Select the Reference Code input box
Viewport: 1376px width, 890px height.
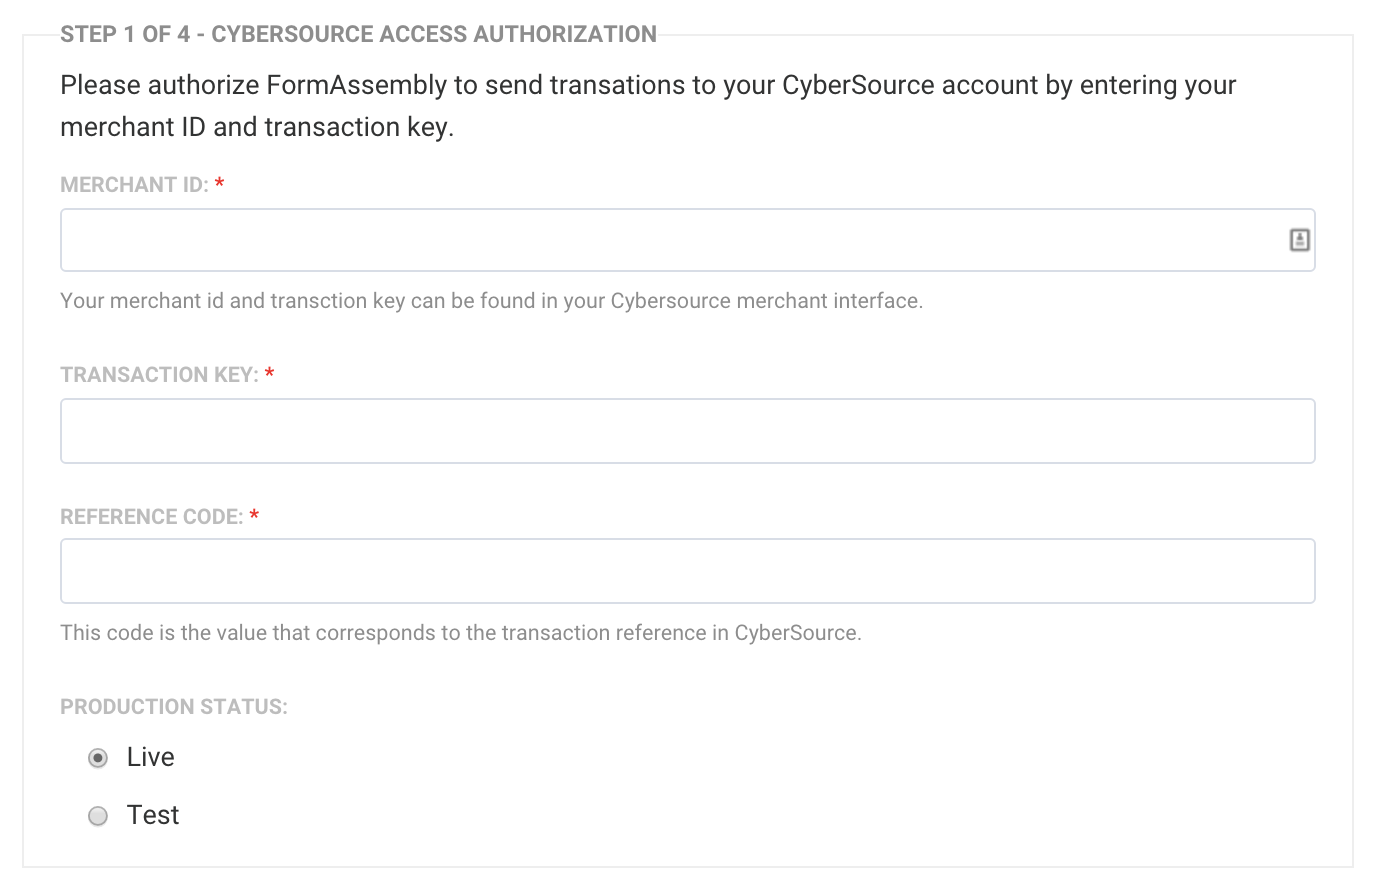(687, 571)
